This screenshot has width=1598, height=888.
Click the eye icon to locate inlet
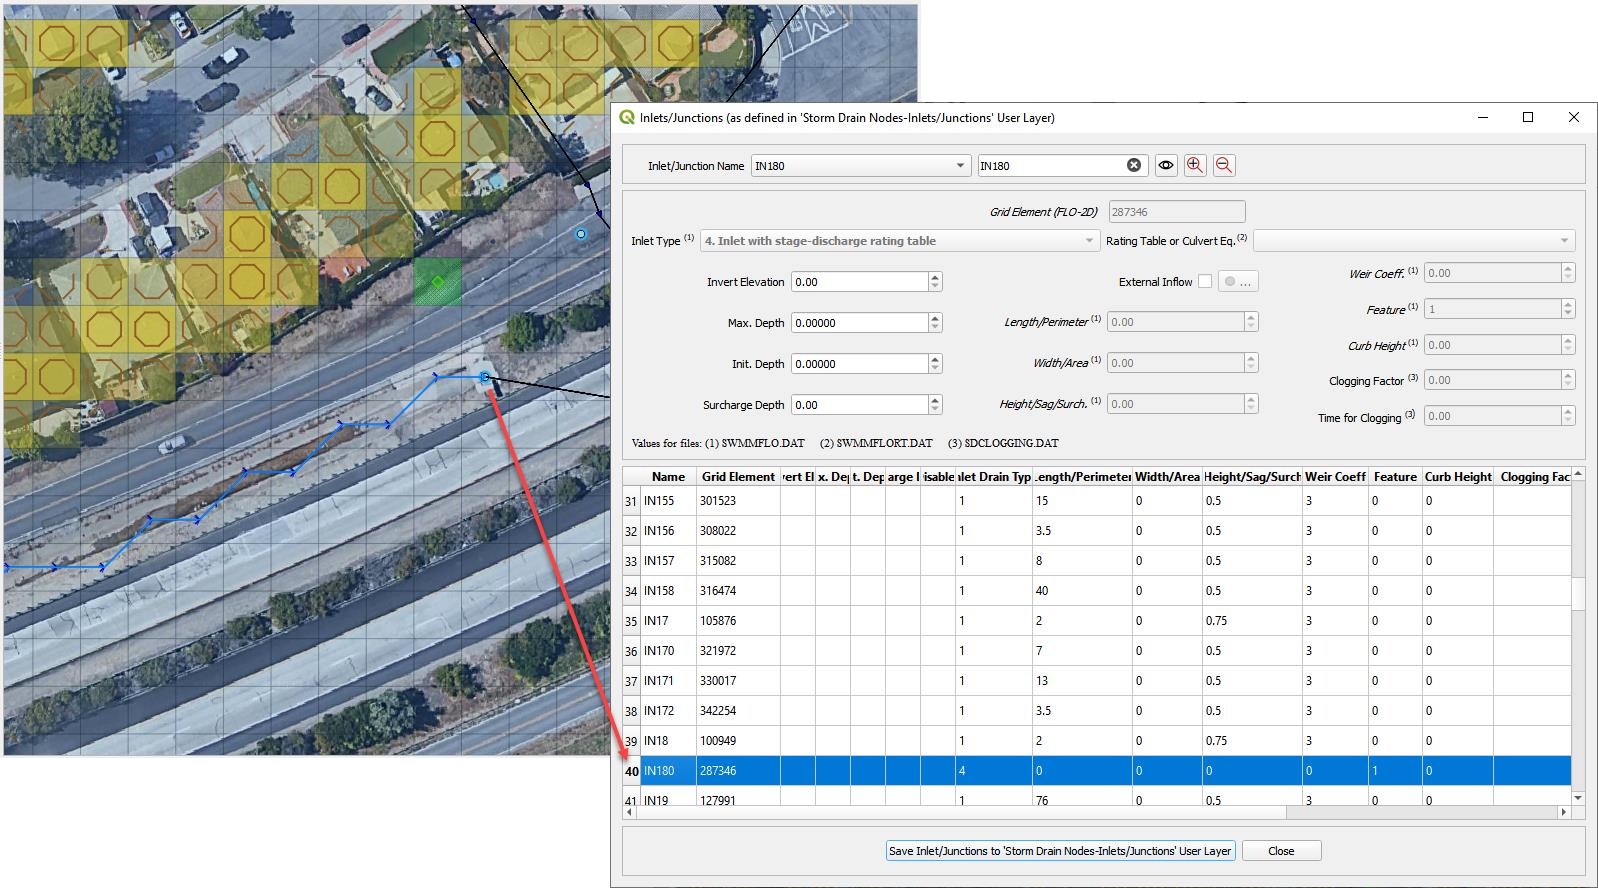(1166, 166)
